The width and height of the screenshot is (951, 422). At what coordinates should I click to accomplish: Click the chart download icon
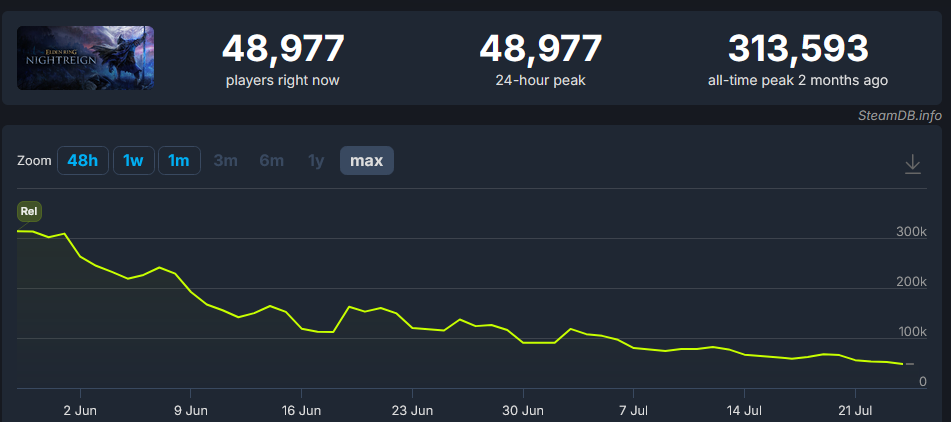click(912, 164)
